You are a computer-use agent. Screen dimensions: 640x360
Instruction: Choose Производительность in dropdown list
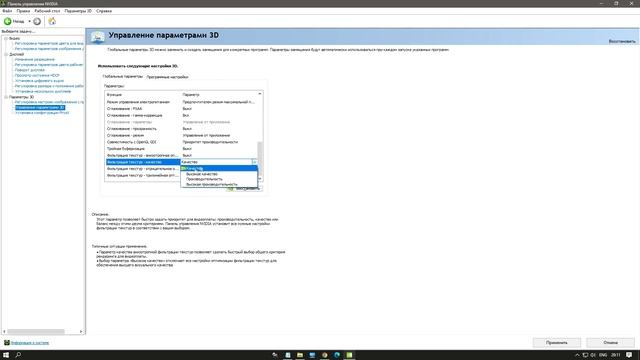[219, 179]
